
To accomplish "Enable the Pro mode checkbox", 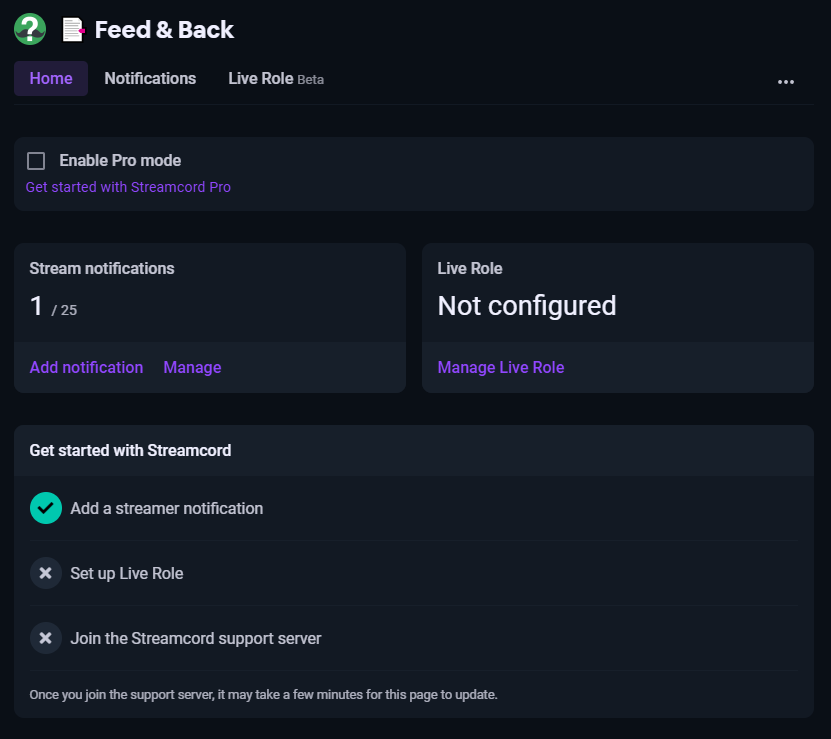I will [x=36, y=161].
